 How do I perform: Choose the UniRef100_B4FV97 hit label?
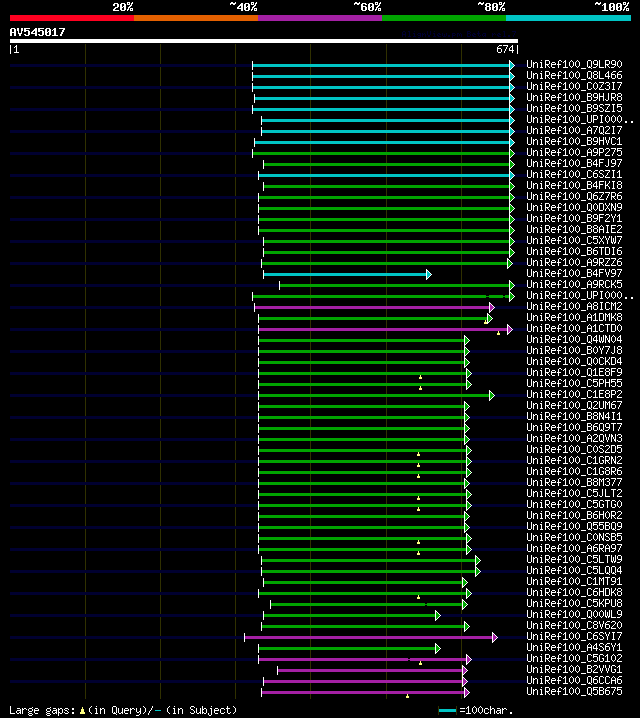click(574, 273)
